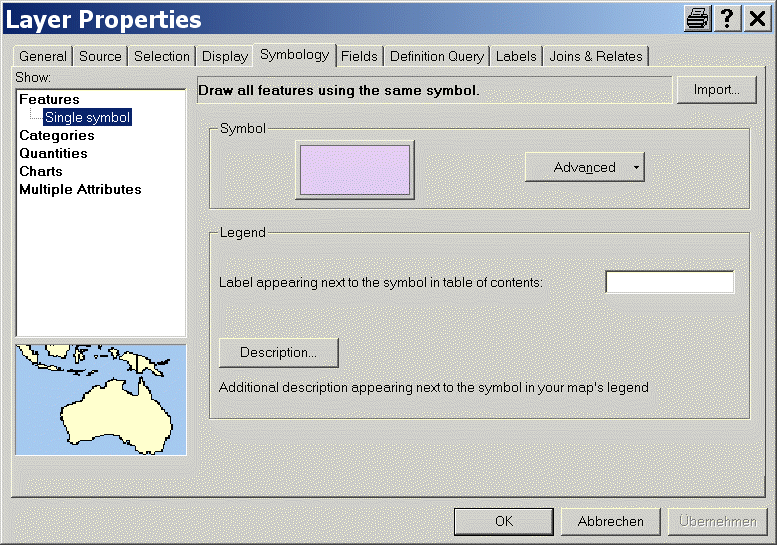Select Charts in the Show list

41,171
